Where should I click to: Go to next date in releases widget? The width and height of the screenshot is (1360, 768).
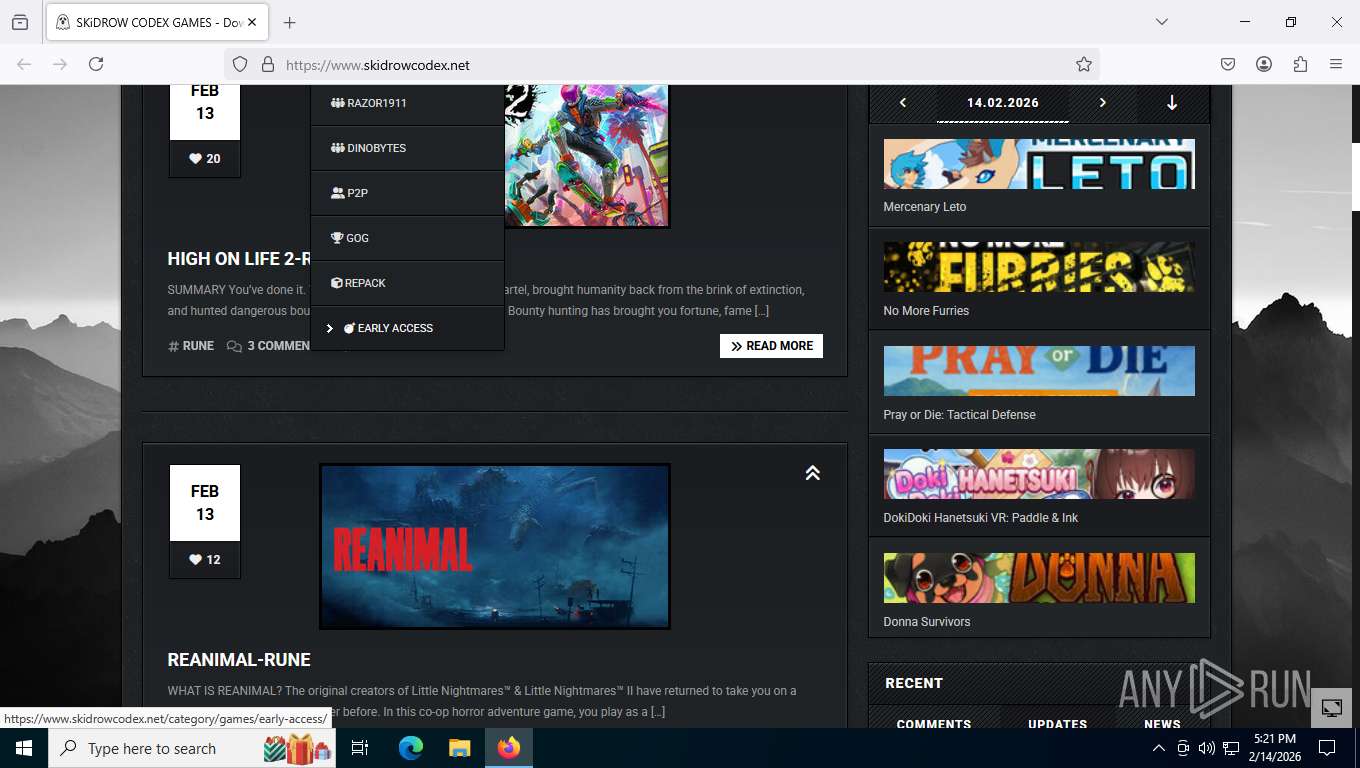(1103, 103)
